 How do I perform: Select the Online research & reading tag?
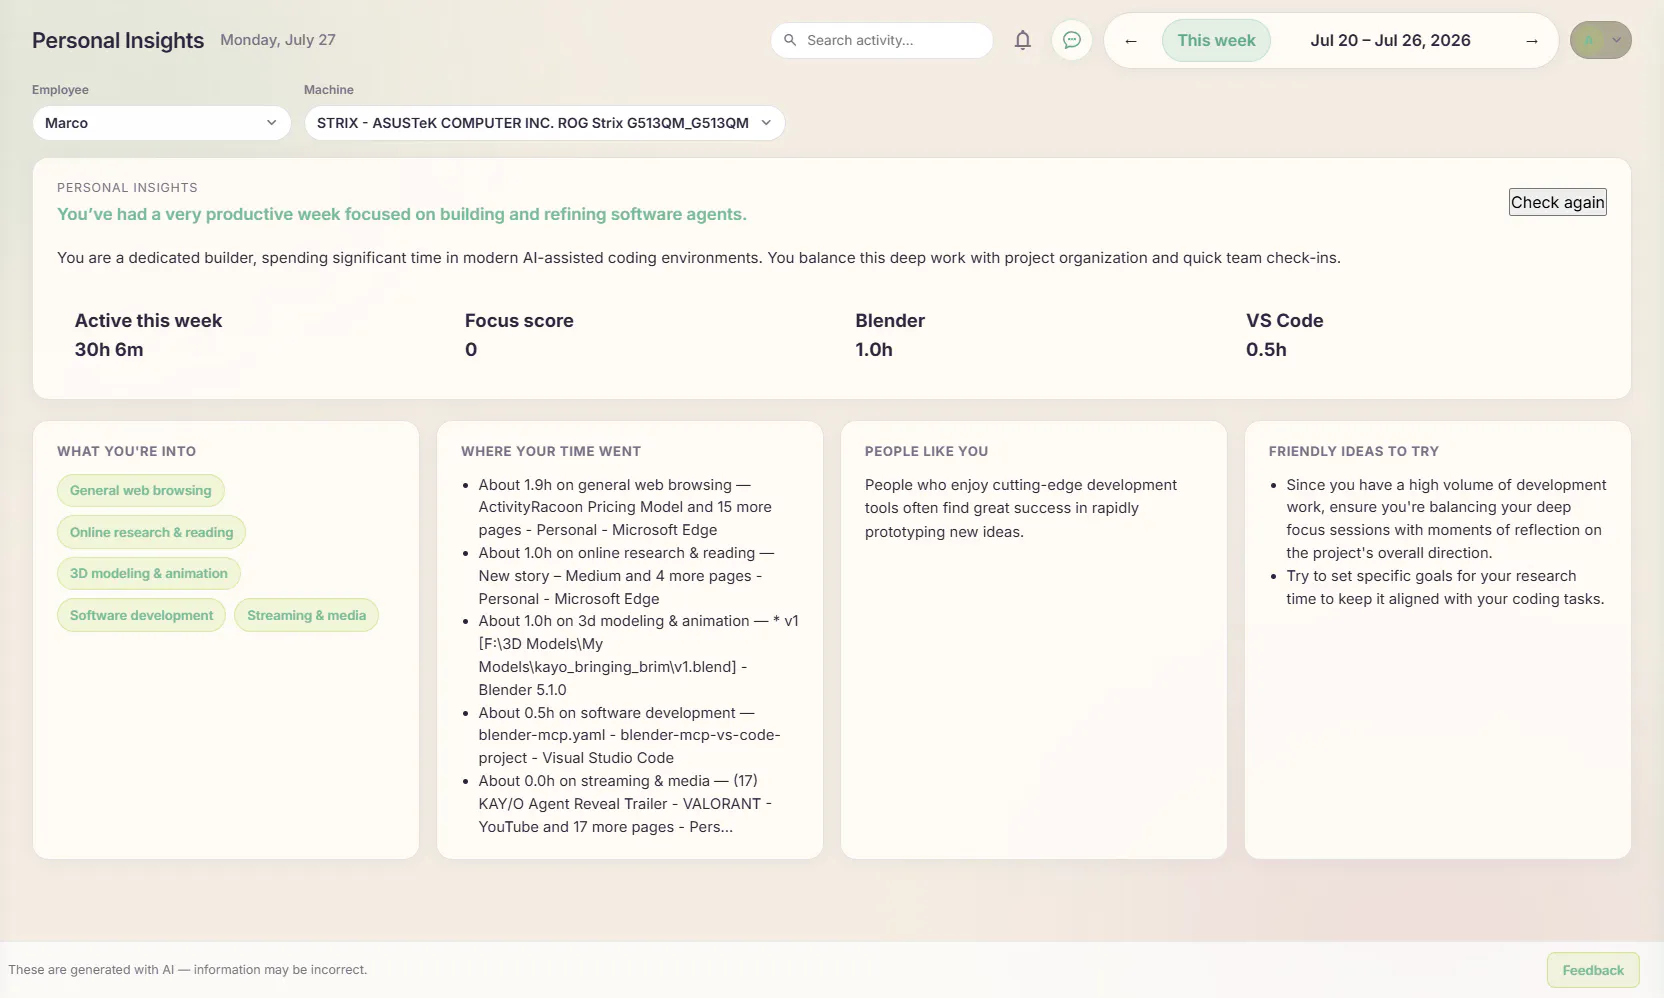[x=151, y=532]
